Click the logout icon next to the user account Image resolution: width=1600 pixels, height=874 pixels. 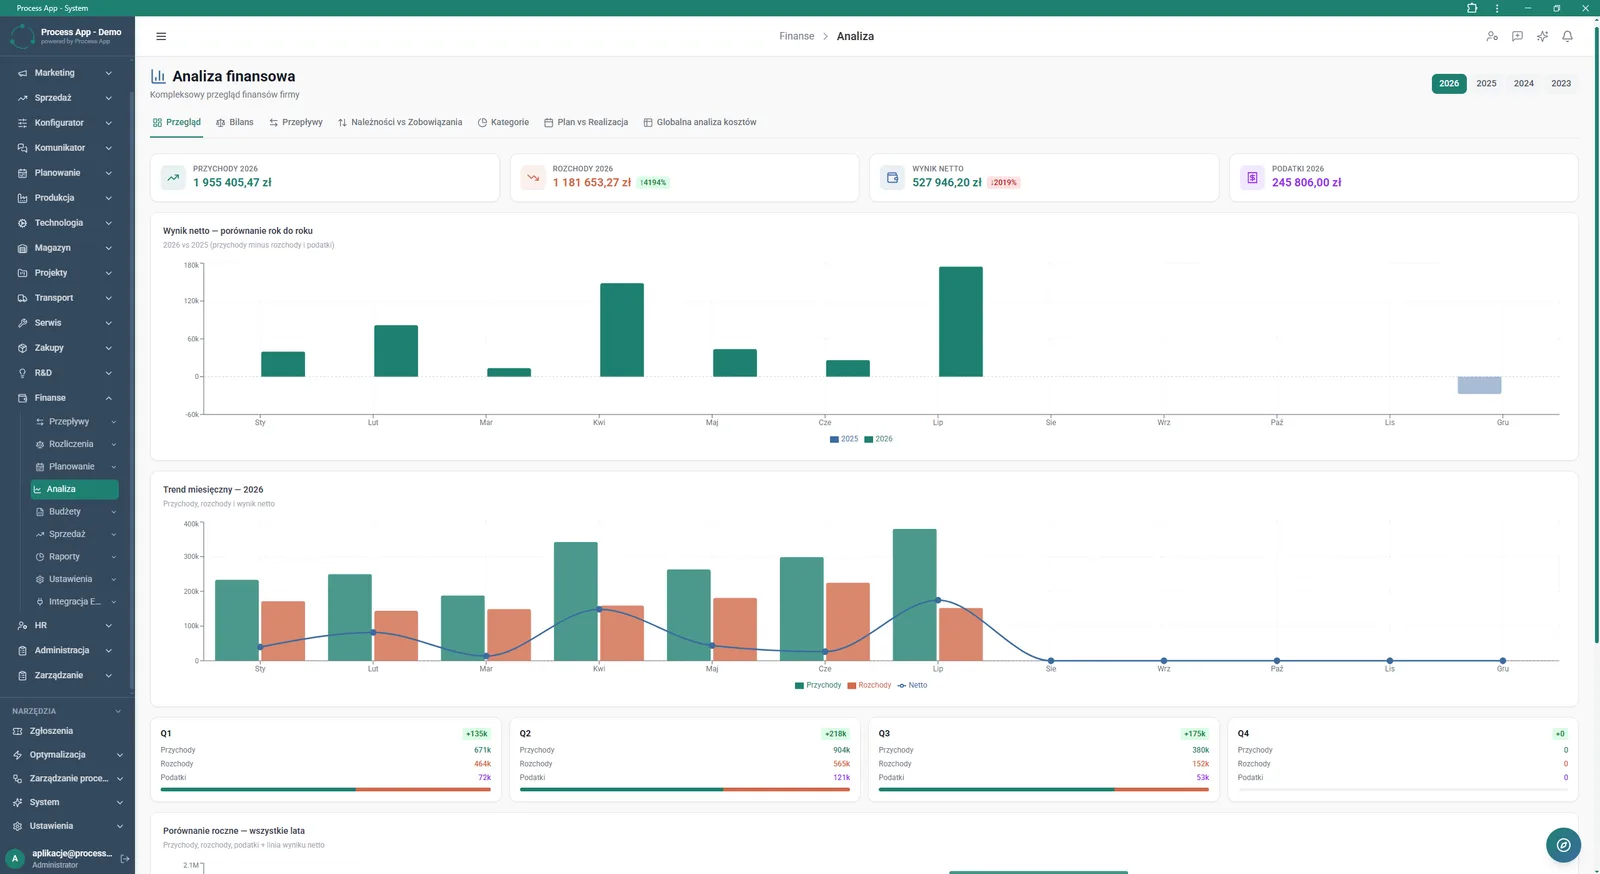(125, 858)
